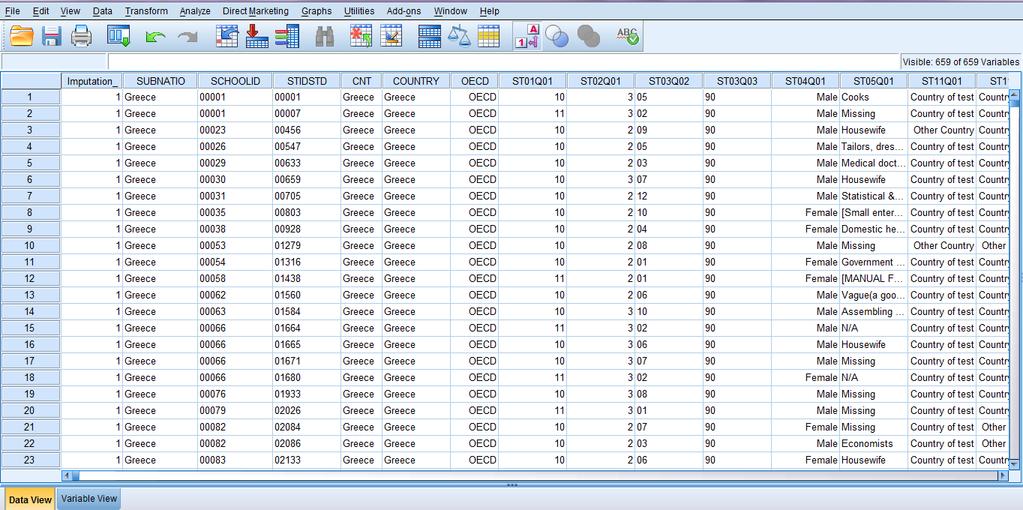Image resolution: width=1023 pixels, height=510 pixels.
Task: Click the cell editor input field
Action: [502, 61]
